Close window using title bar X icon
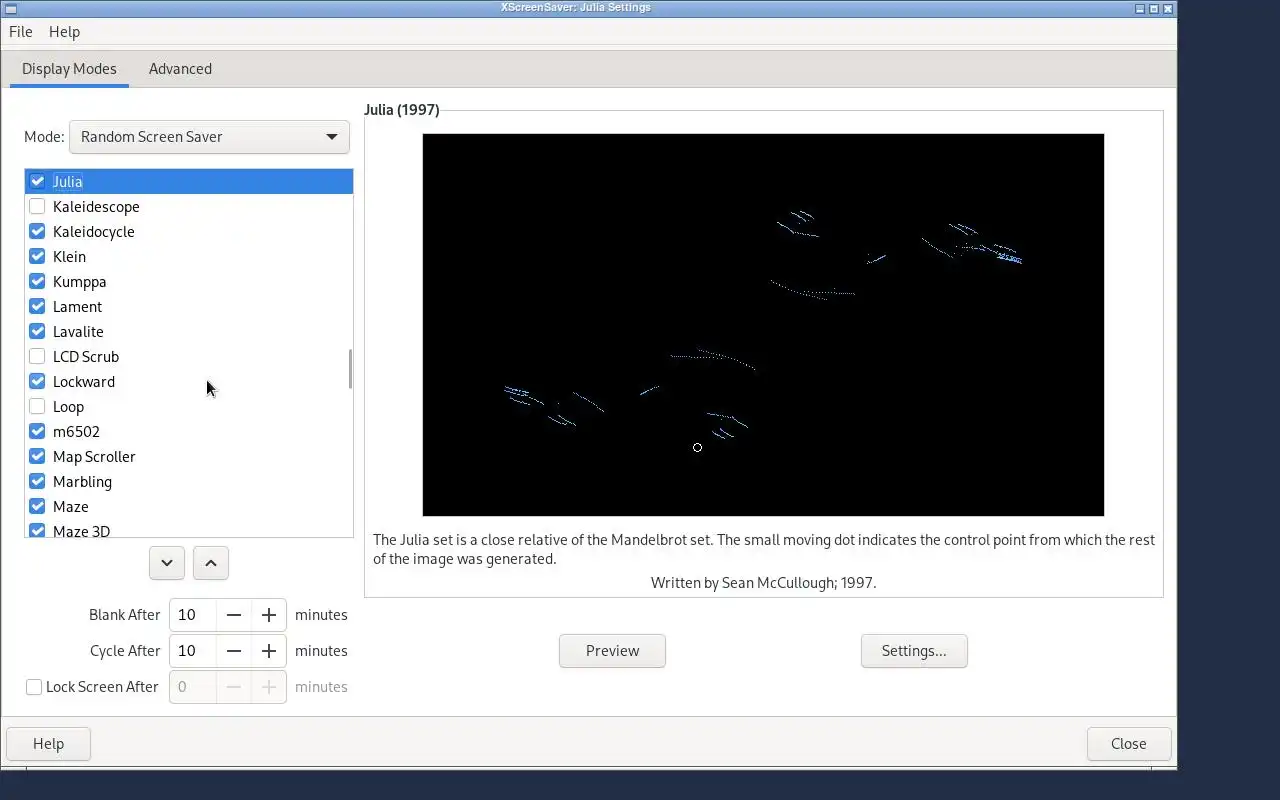1280x800 pixels. pyautogui.click(x=1168, y=8)
